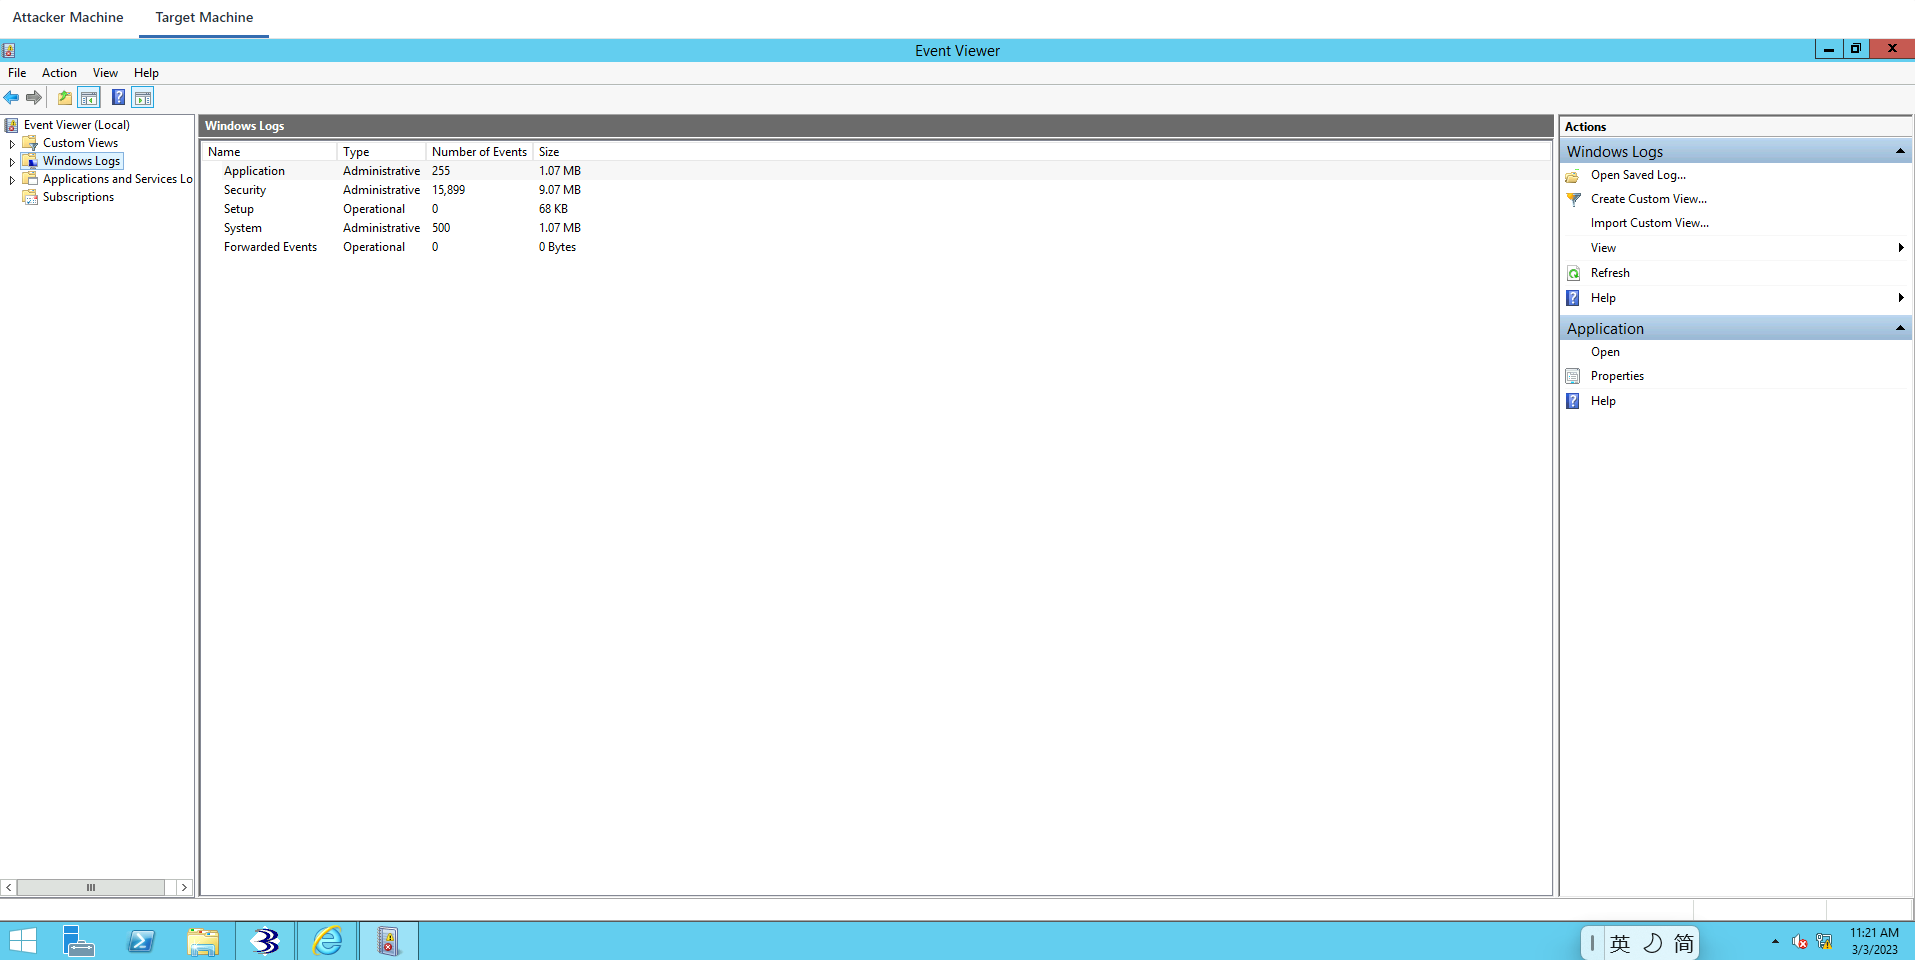Select Windows Logs in the tree

(x=81, y=161)
